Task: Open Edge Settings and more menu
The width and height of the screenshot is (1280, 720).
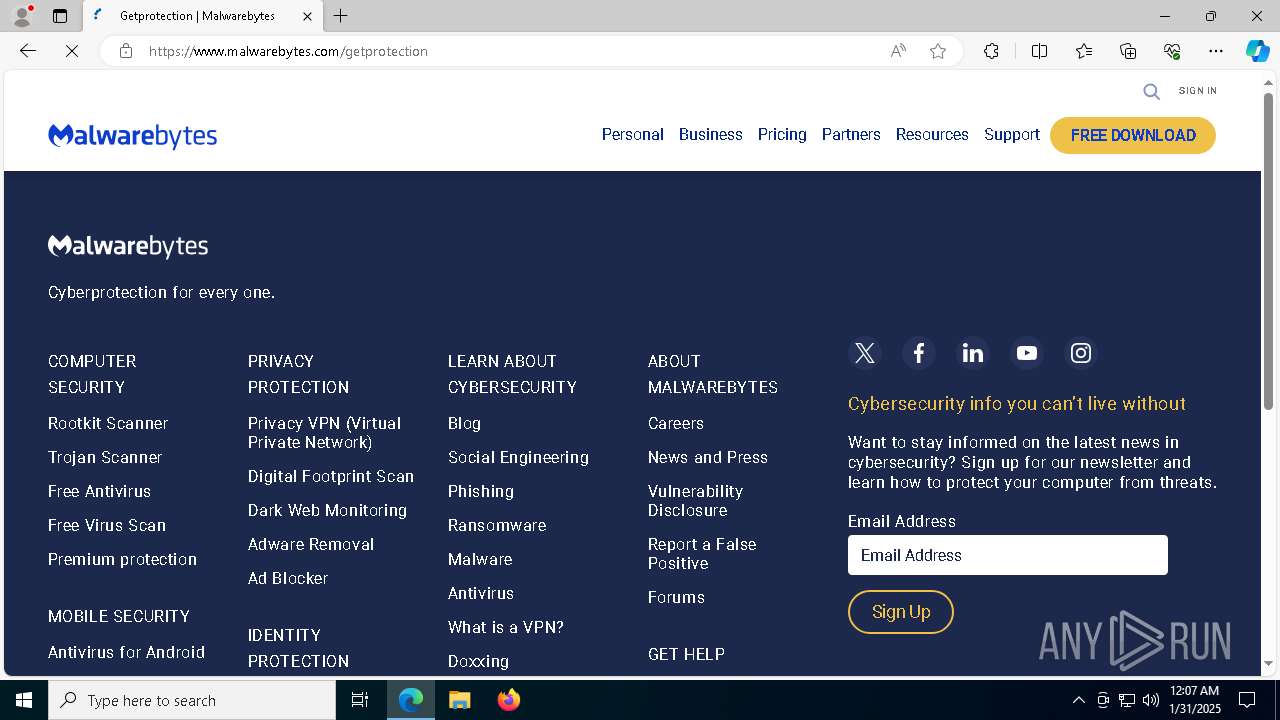Action: tap(1216, 51)
